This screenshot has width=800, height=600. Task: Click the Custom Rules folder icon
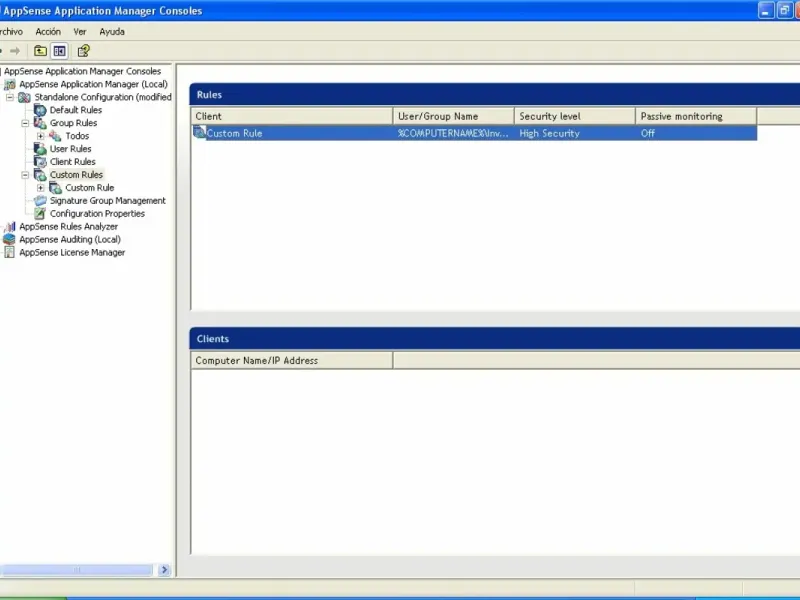40,175
